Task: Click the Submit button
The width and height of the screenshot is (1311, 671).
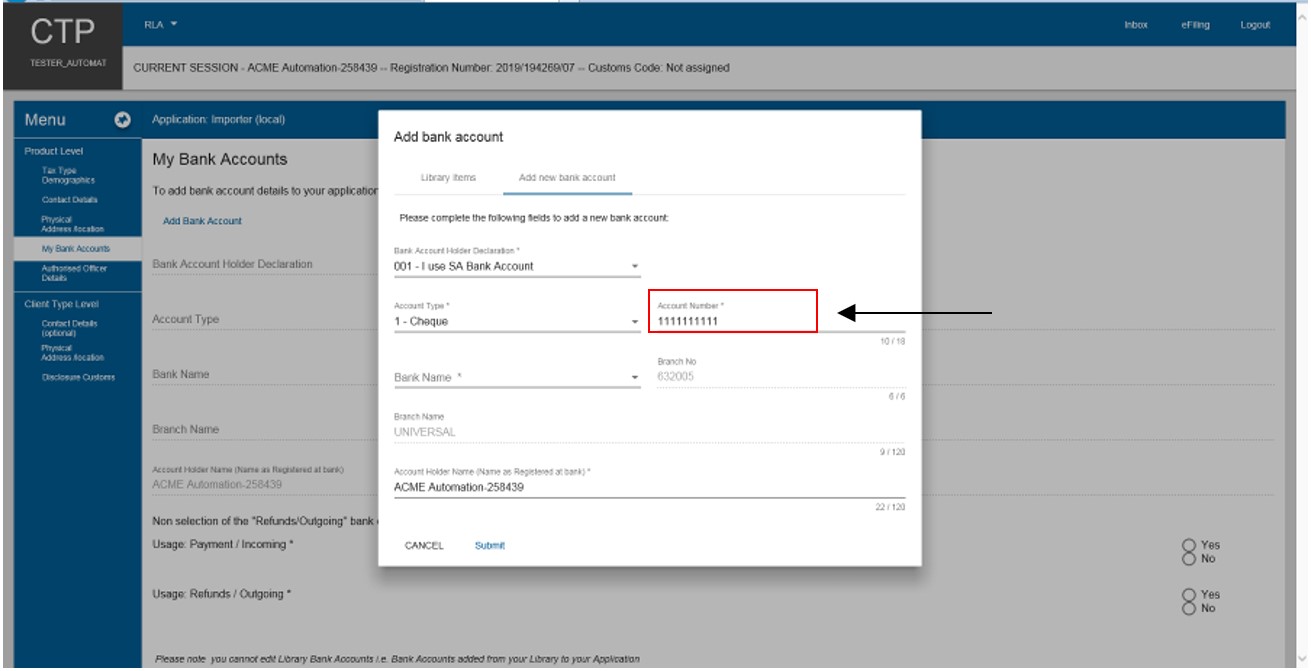Action: click(490, 545)
